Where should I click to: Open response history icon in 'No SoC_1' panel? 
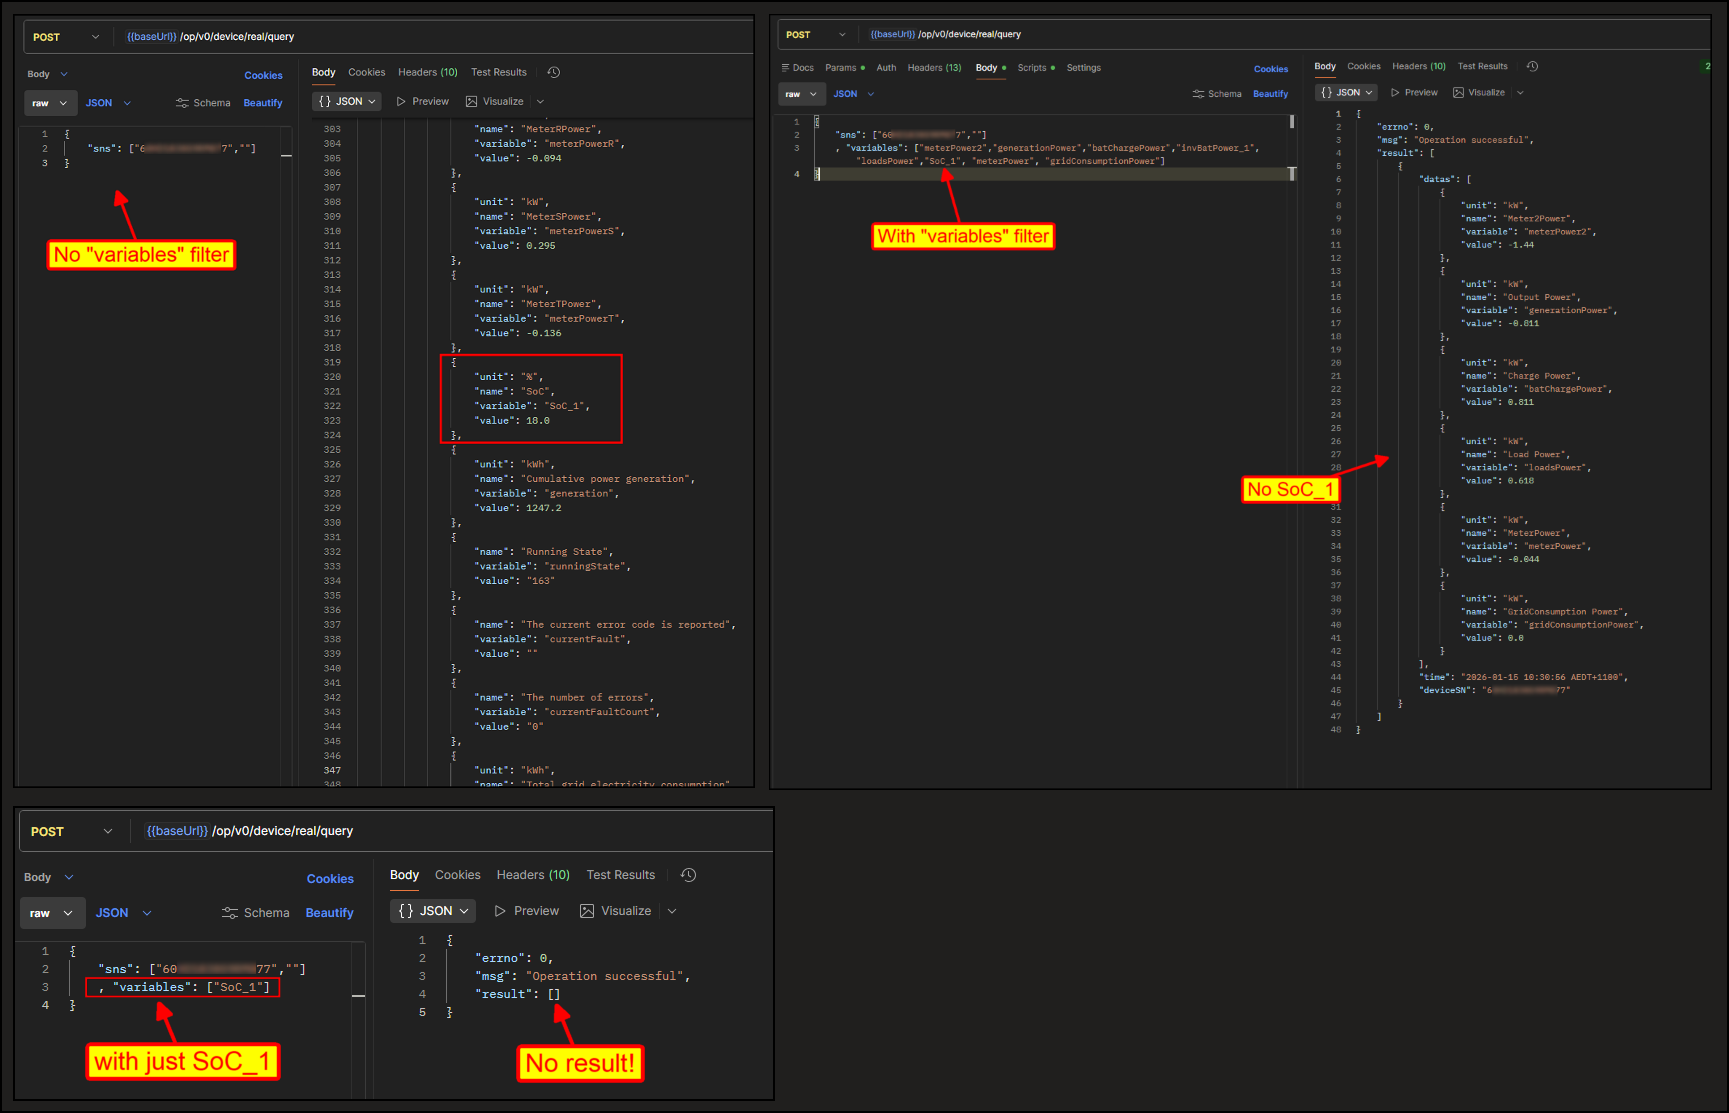[x=1532, y=67]
